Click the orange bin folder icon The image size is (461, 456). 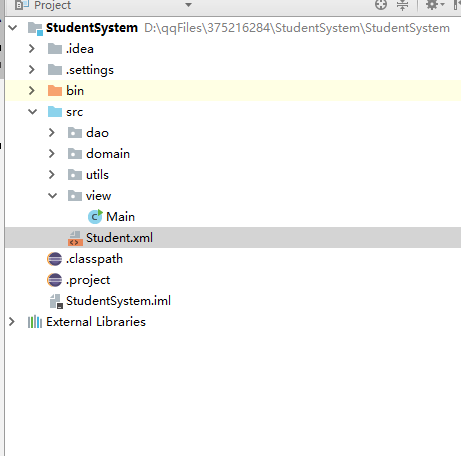pos(55,91)
